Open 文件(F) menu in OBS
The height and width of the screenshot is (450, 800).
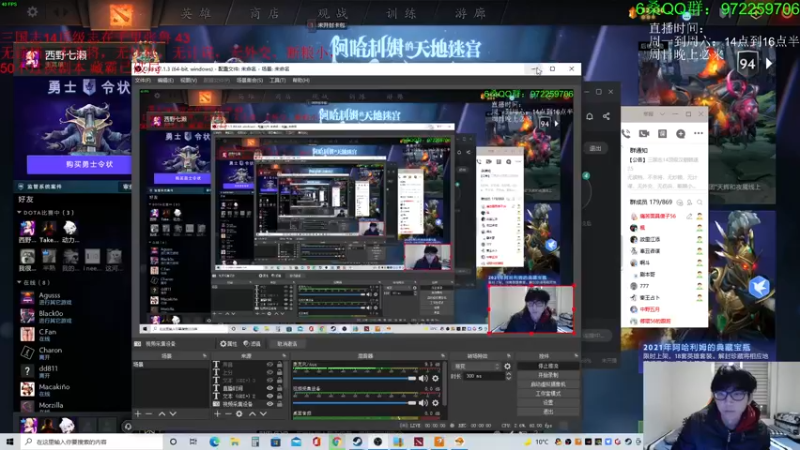(x=143, y=81)
